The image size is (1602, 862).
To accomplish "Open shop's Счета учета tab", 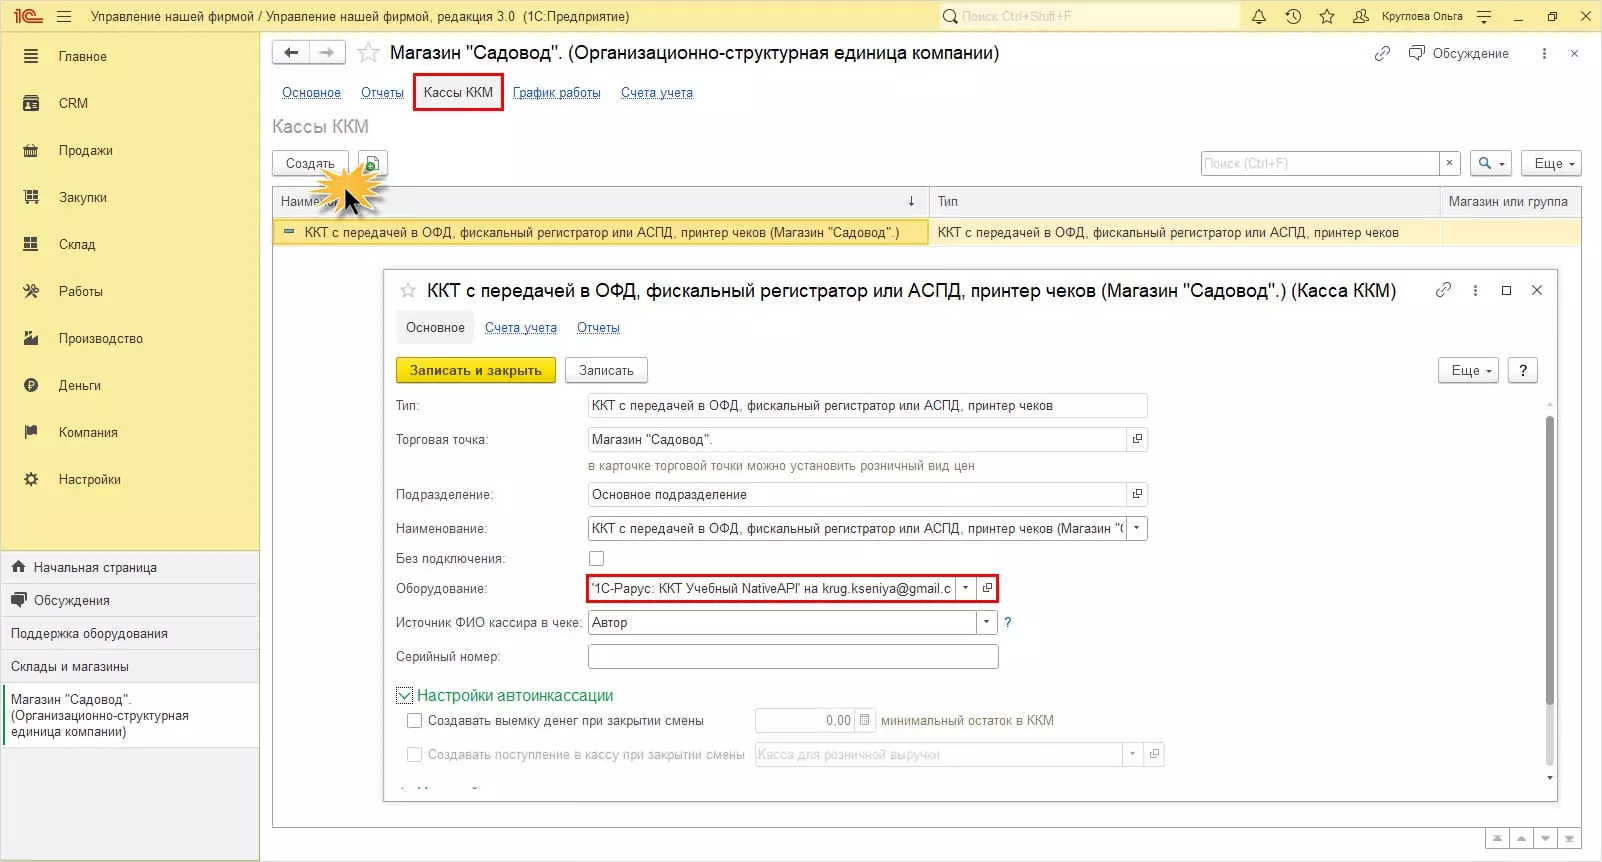I will pyautogui.click(x=657, y=93).
